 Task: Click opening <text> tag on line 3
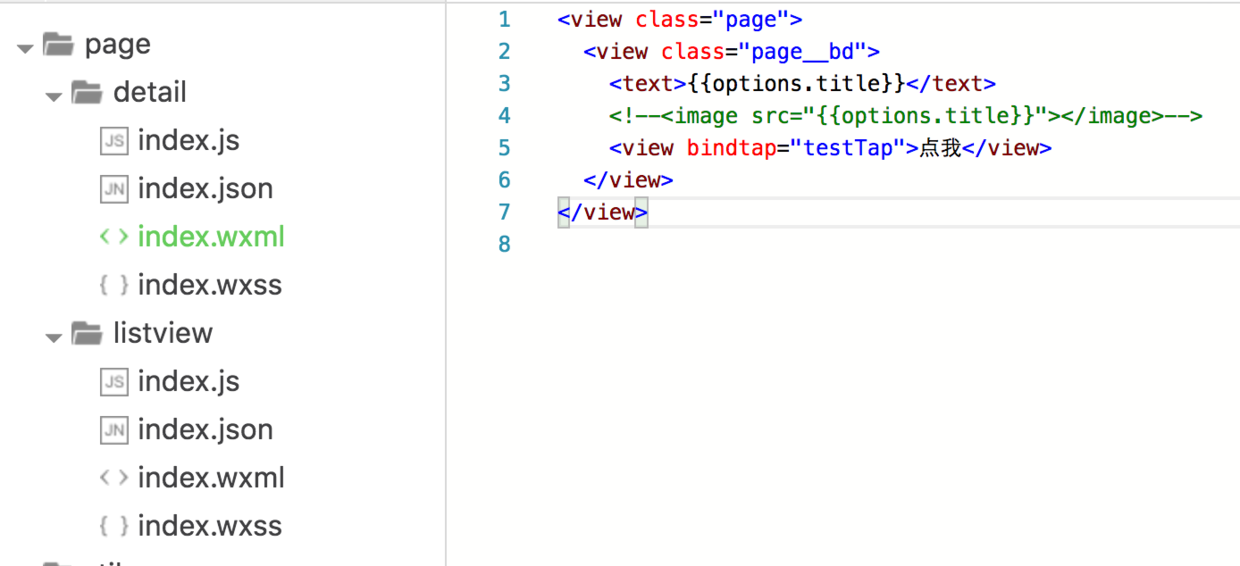648,84
